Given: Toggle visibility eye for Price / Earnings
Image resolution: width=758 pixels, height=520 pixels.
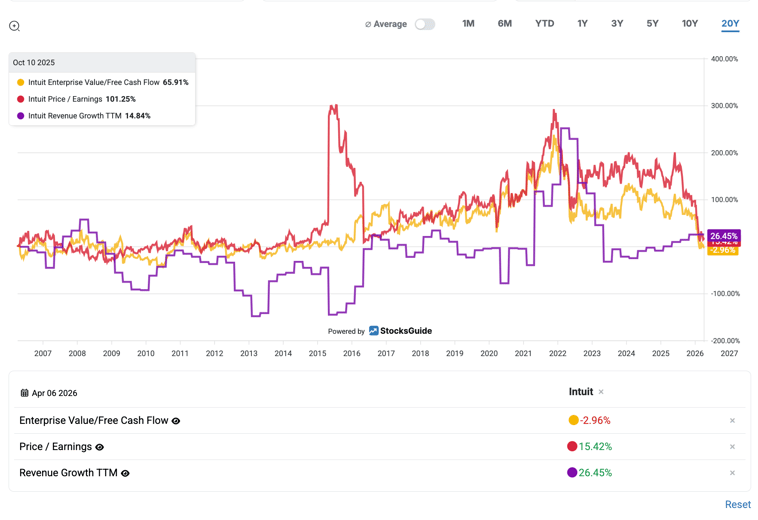Looking at the screenshot, I should click(100, 448).
